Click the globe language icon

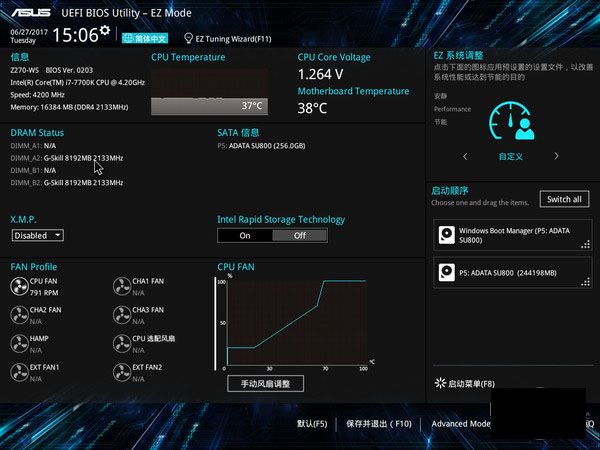tap(128, 38)
